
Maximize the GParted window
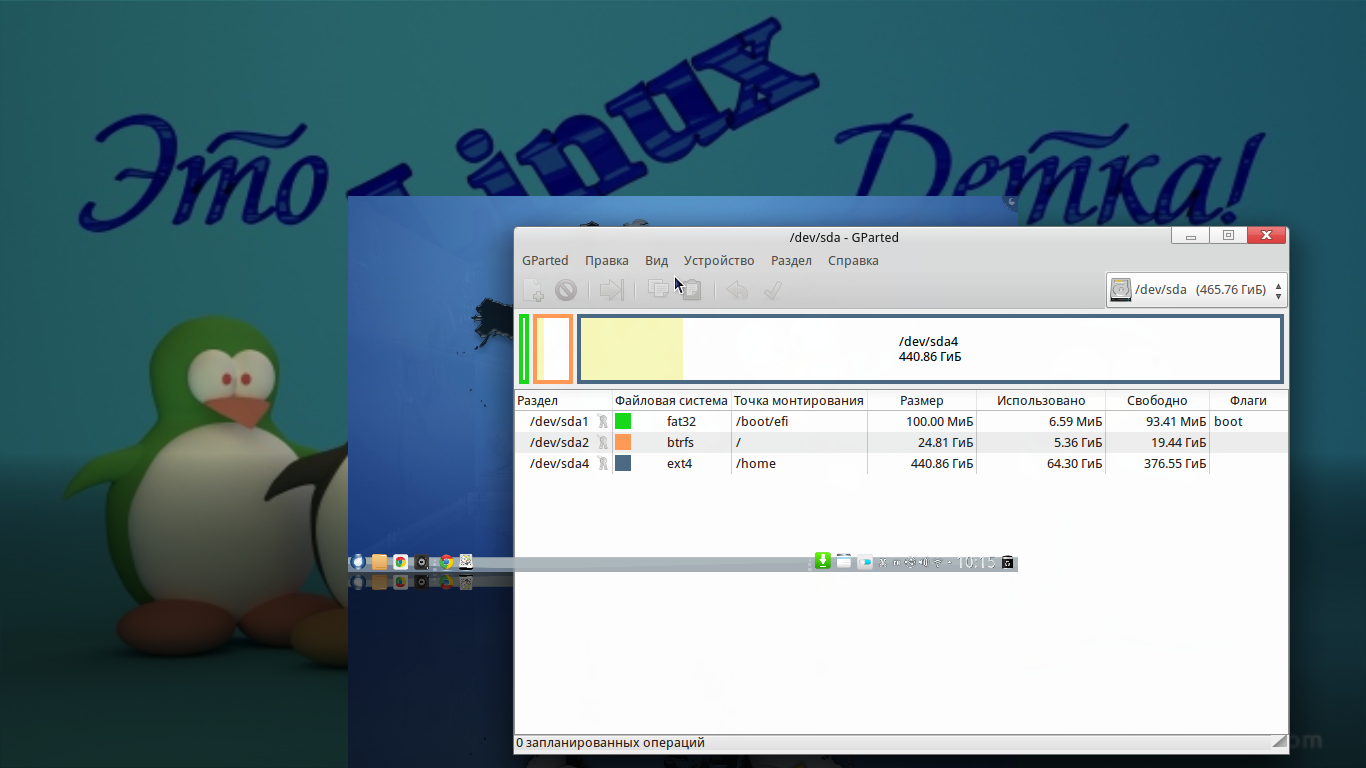1228,236
